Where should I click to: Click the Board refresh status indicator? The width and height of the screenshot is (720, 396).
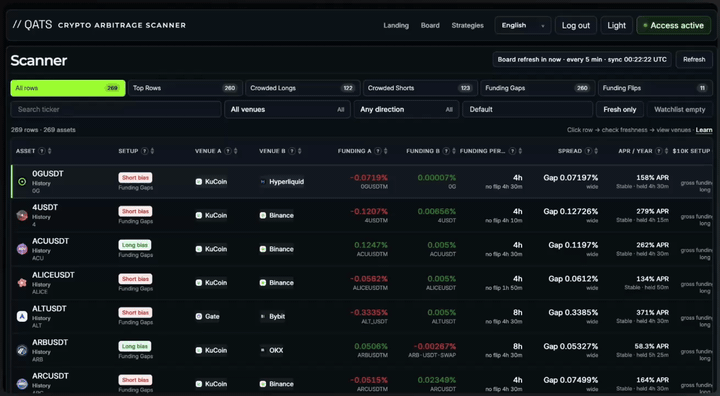(582, 60)
